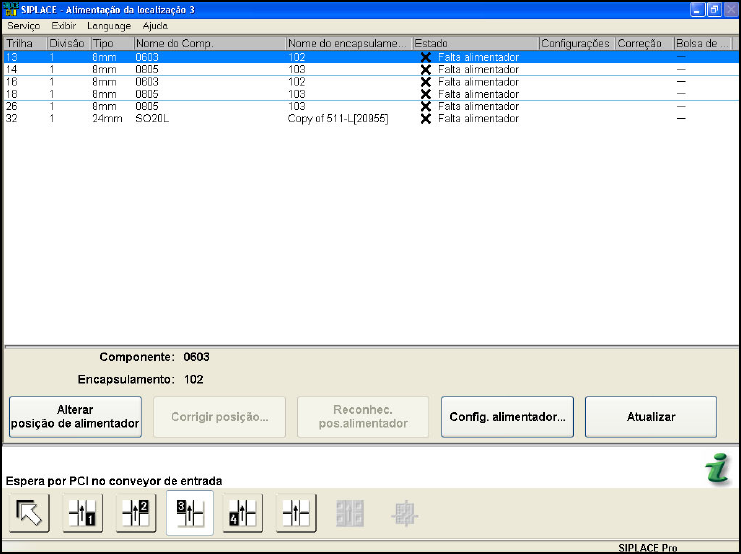Select feeder location 2 icon
Screen dimensions: 741x554
click(136, 514)
